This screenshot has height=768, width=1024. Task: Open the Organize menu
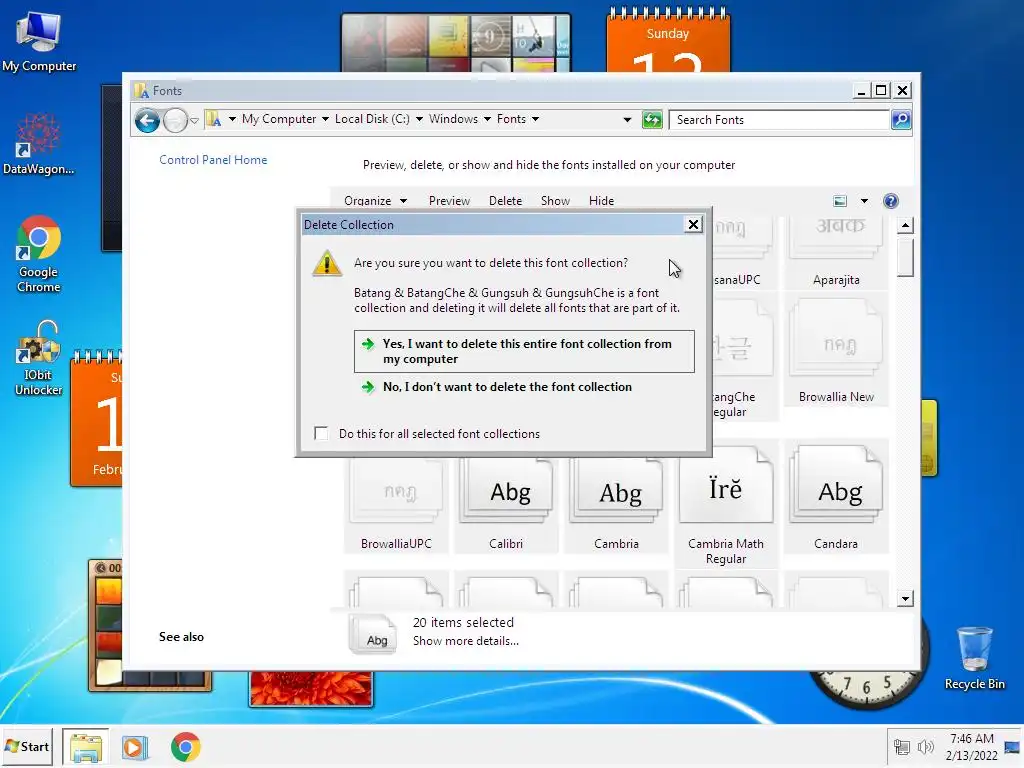pos(376,200)
